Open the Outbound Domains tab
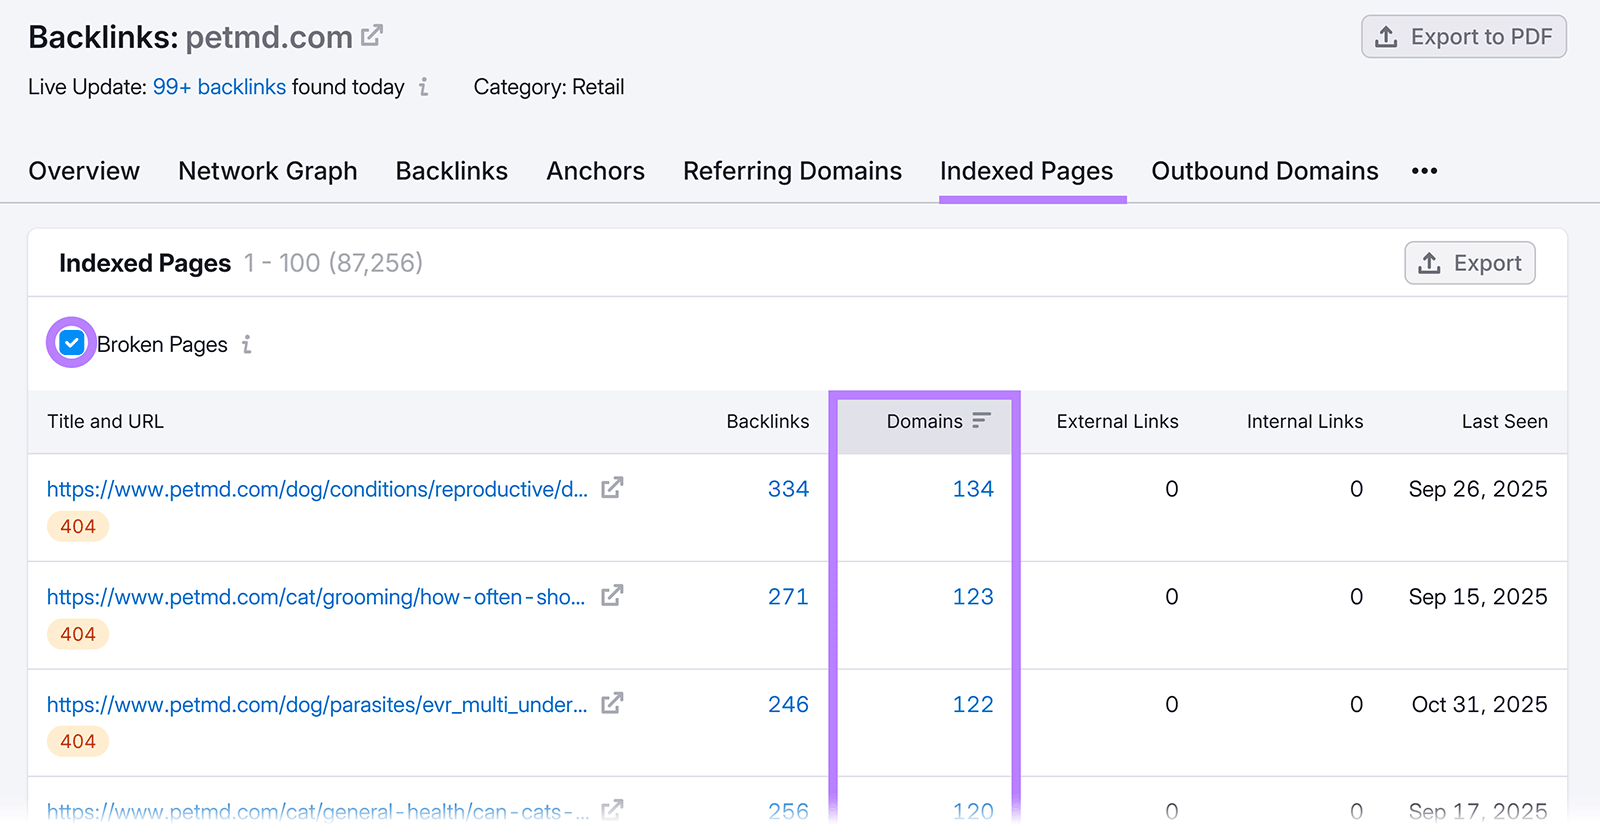Image resolution: width=1600 pixels, height=837 pixels. [1265, 171]
